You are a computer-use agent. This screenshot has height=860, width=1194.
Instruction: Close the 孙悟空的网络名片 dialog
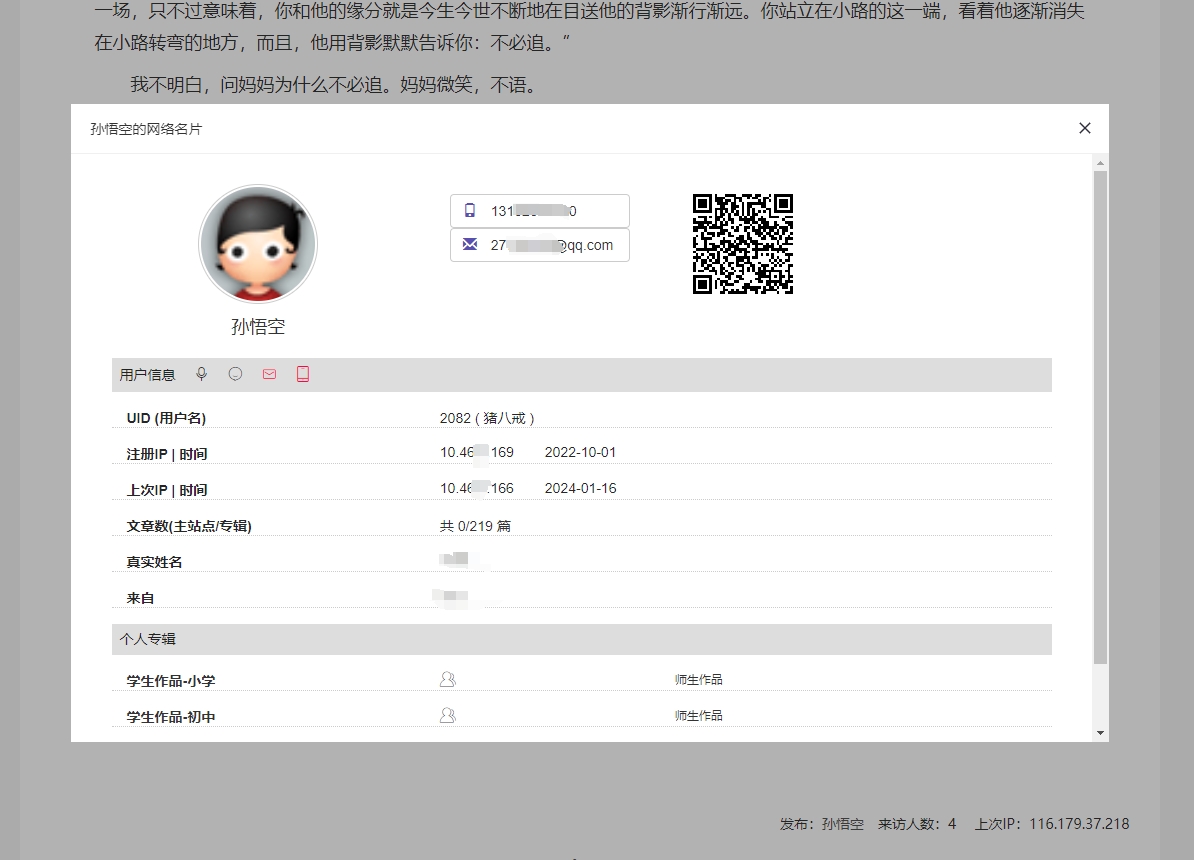click(1085, 128)
